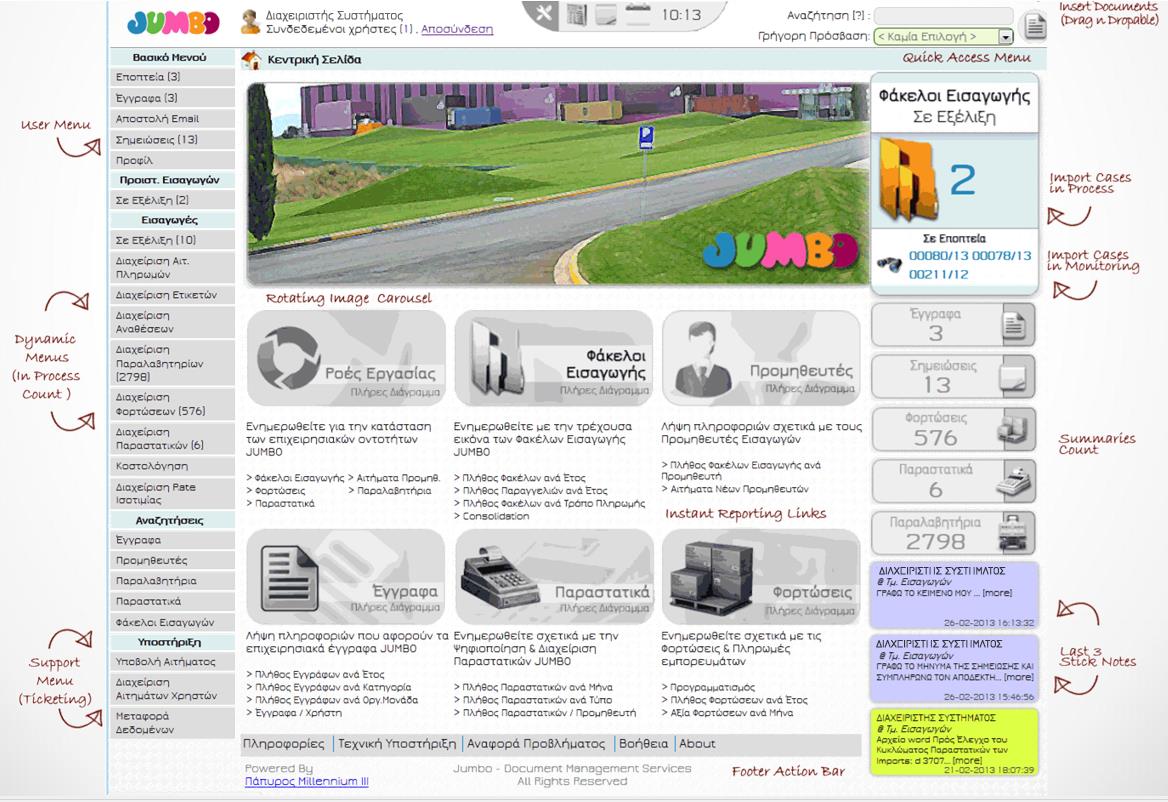Select Σημειώσεις (13) menu item
The height and width of the screenshot is (802, 1168).
[172, 139]
